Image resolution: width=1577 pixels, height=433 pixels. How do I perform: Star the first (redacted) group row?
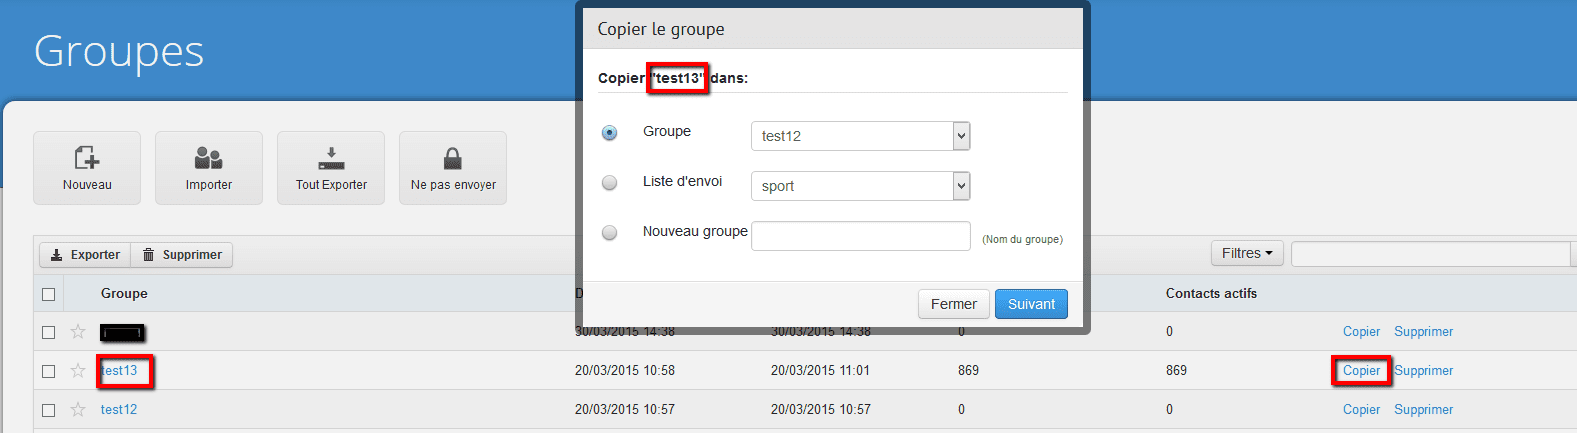coord(78,332)
